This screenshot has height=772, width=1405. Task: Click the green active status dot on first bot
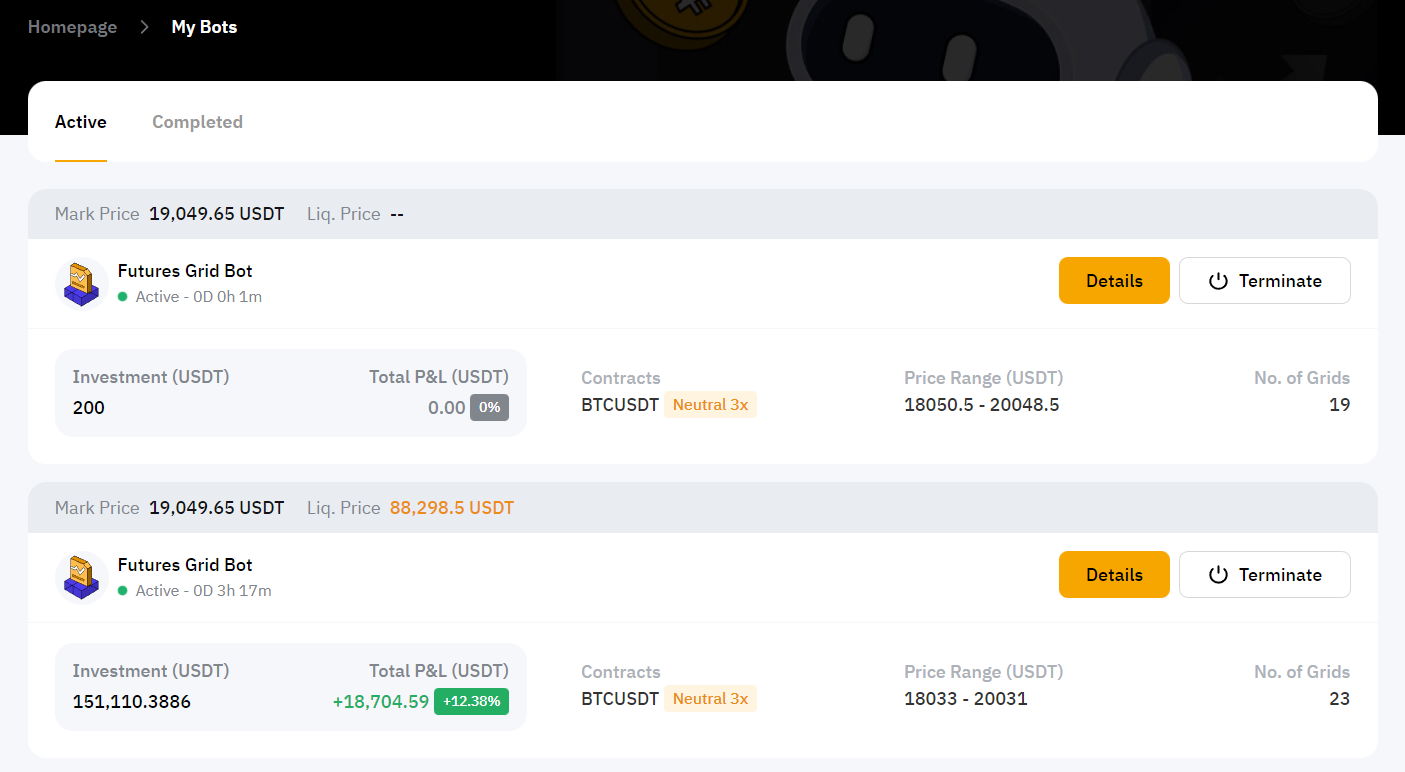(x=123, y=297)
